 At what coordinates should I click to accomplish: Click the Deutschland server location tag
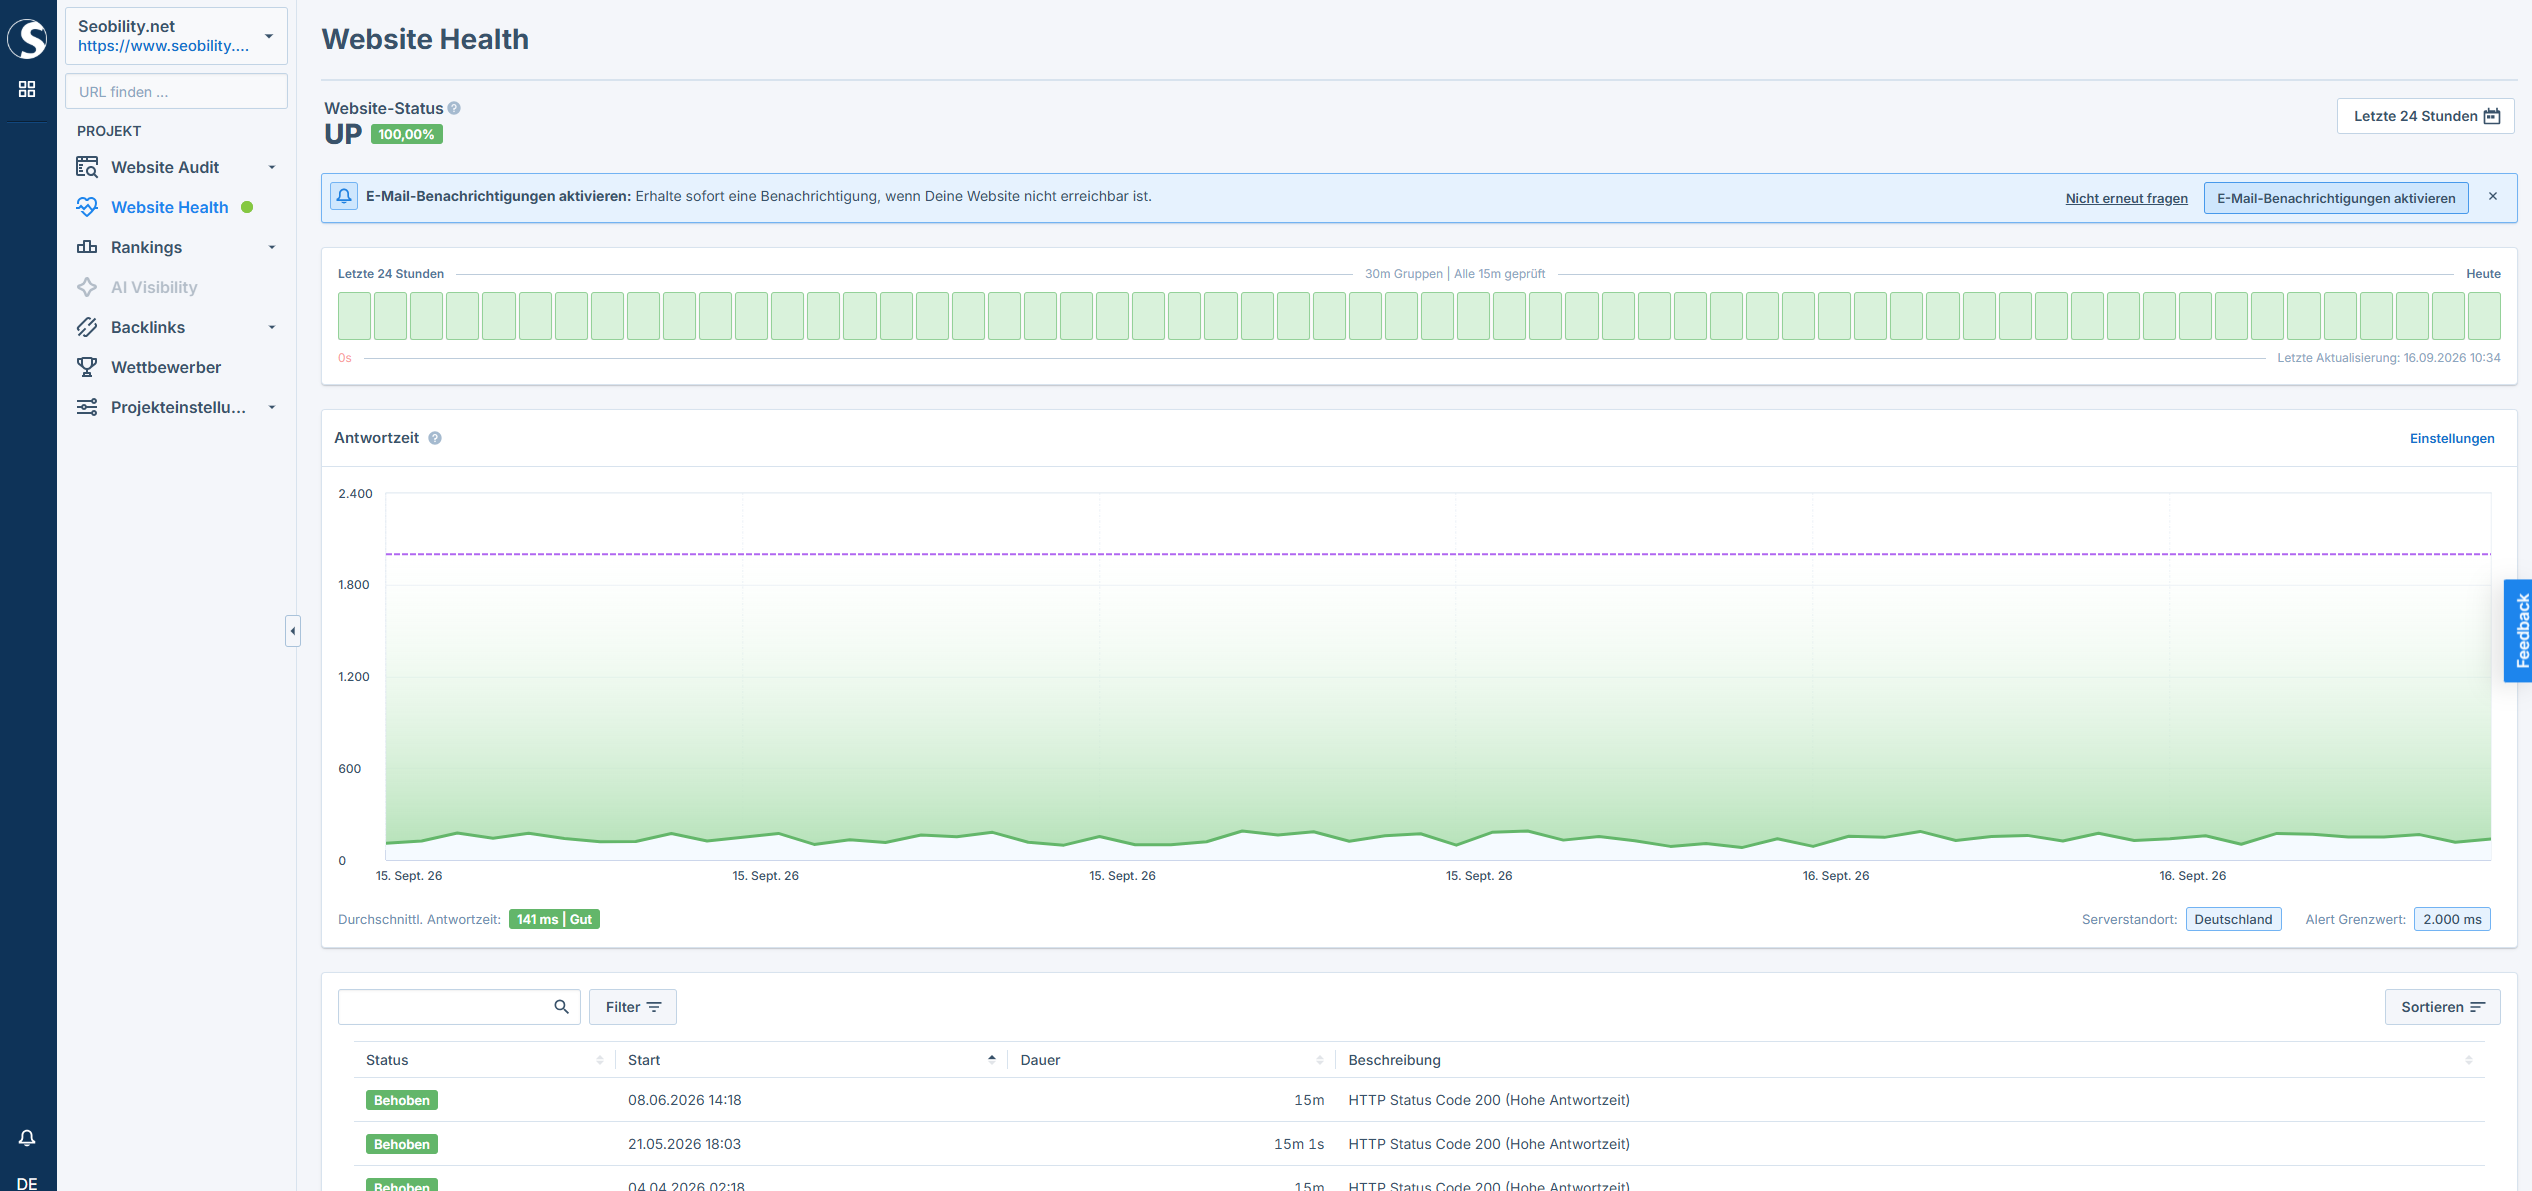2233,919
